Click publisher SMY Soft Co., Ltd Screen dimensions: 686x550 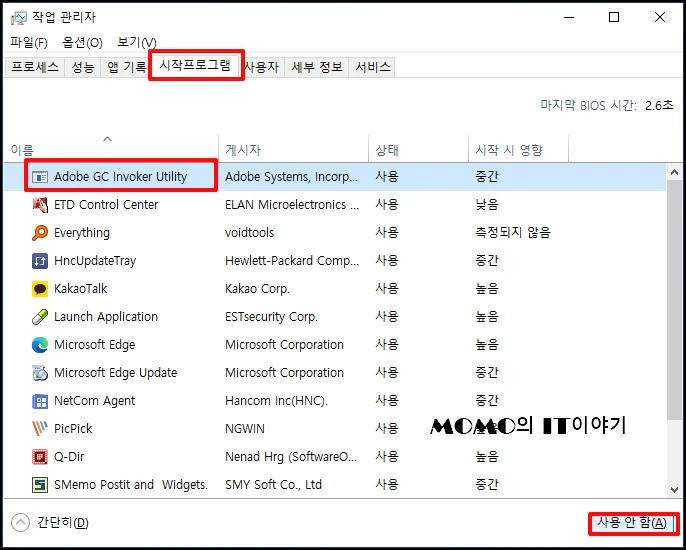(x=273, y=485)
